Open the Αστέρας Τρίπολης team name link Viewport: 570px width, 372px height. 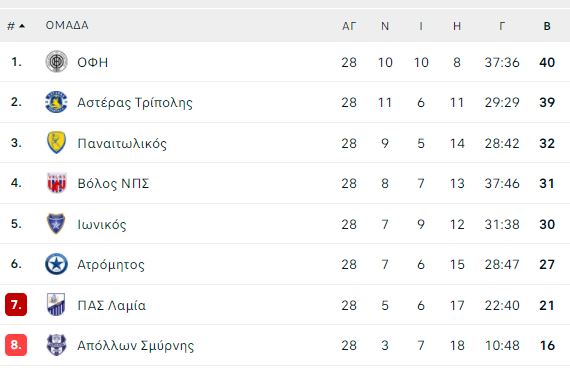pyautogui.click(x=135, y=103)
